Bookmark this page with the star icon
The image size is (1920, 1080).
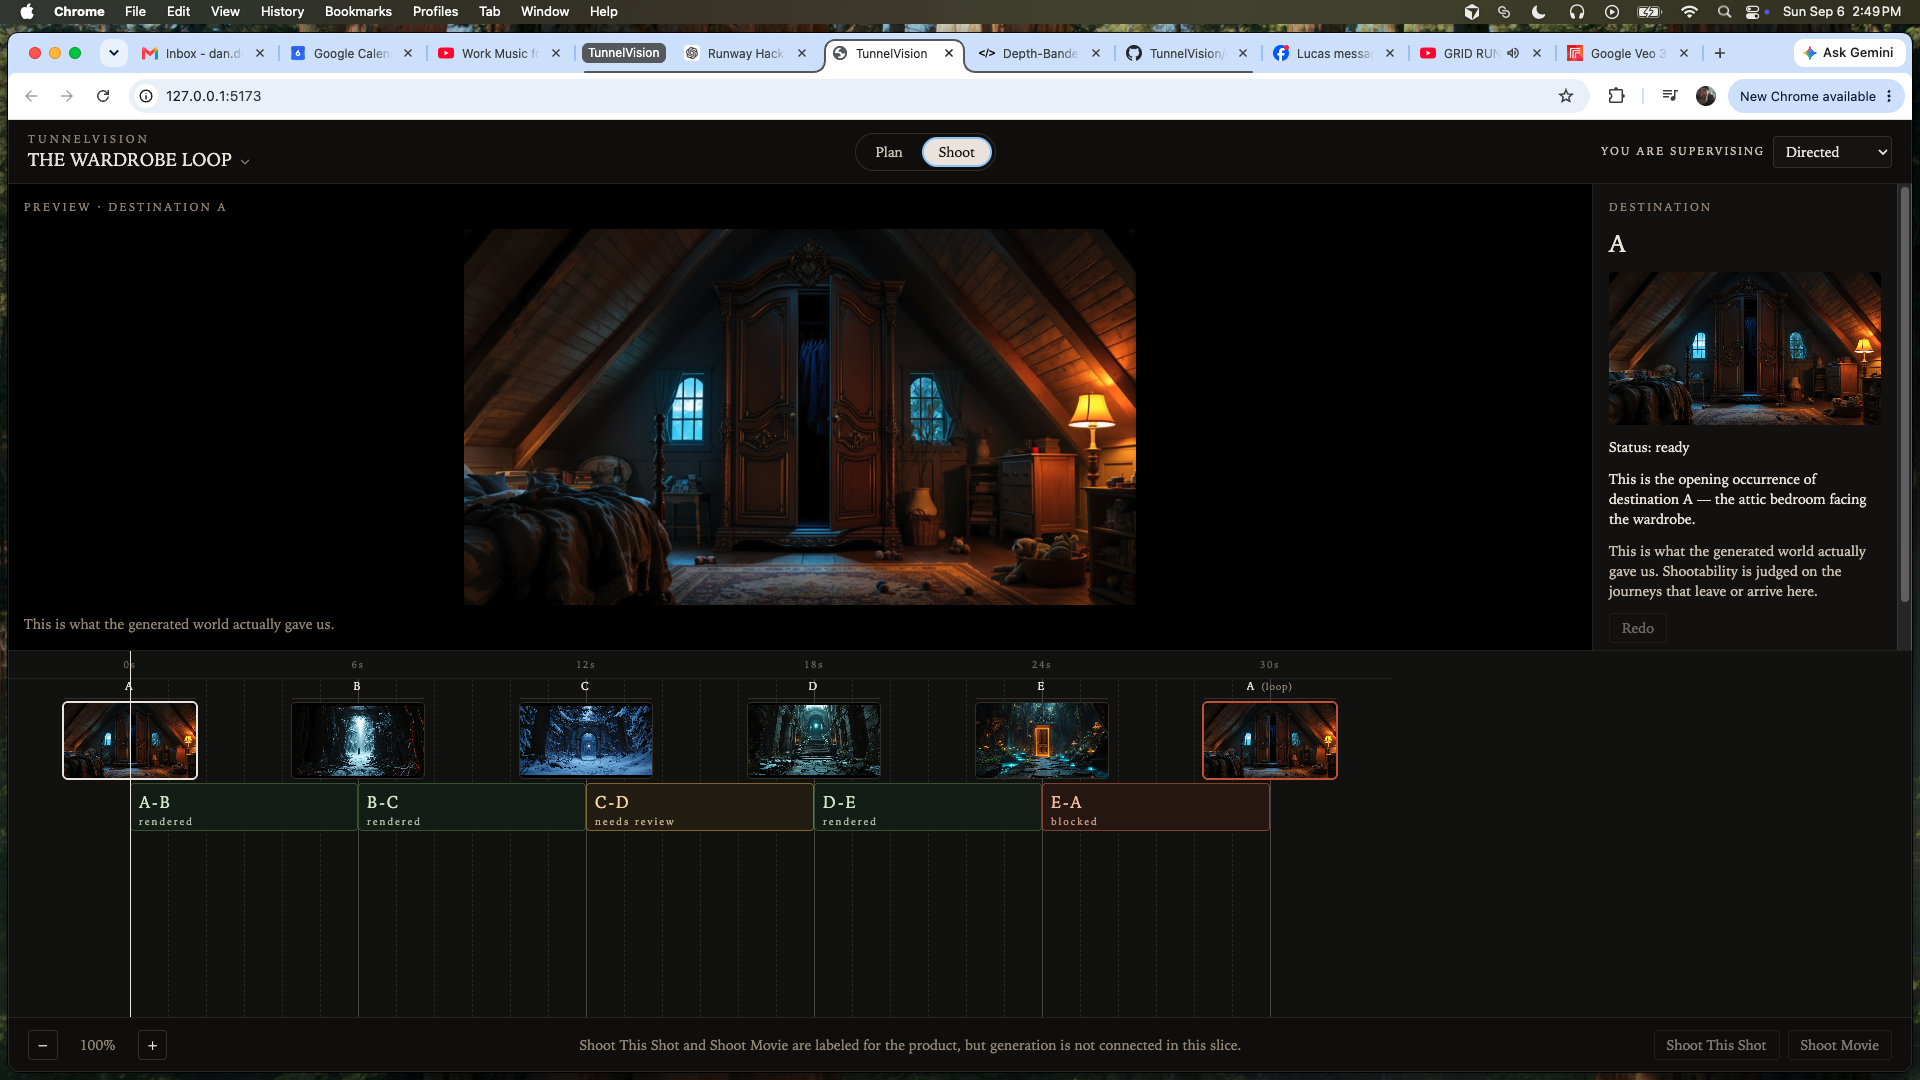pyautogui.click(x=1566, y=96)
